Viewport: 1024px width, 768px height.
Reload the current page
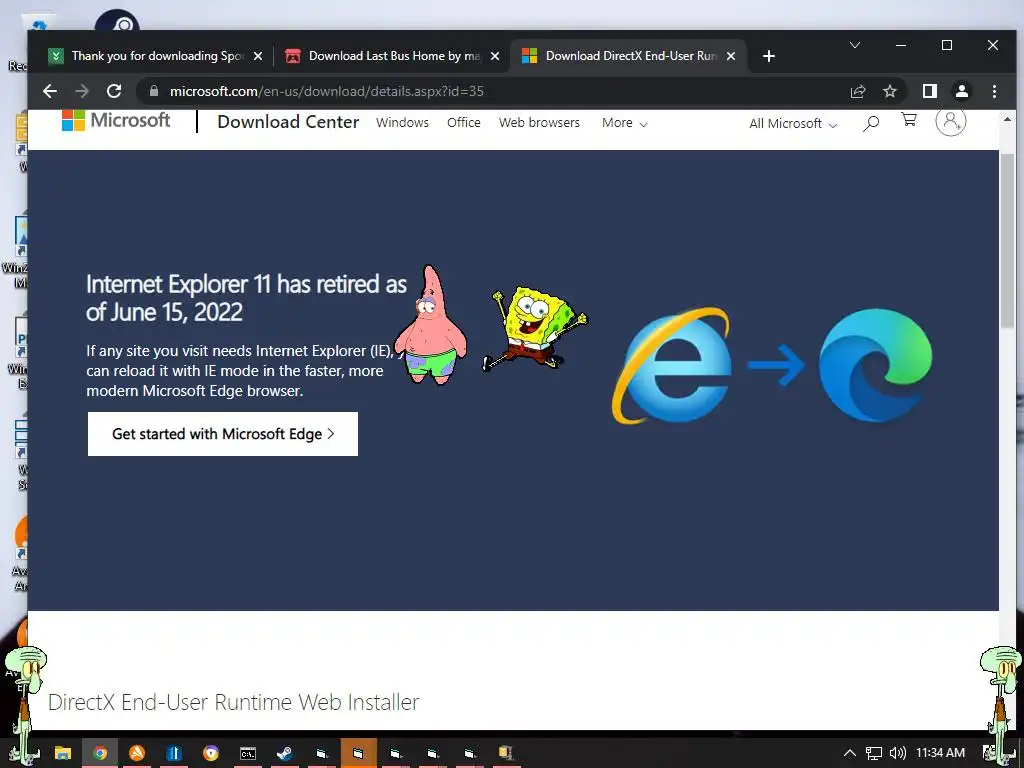coord(114,91)
